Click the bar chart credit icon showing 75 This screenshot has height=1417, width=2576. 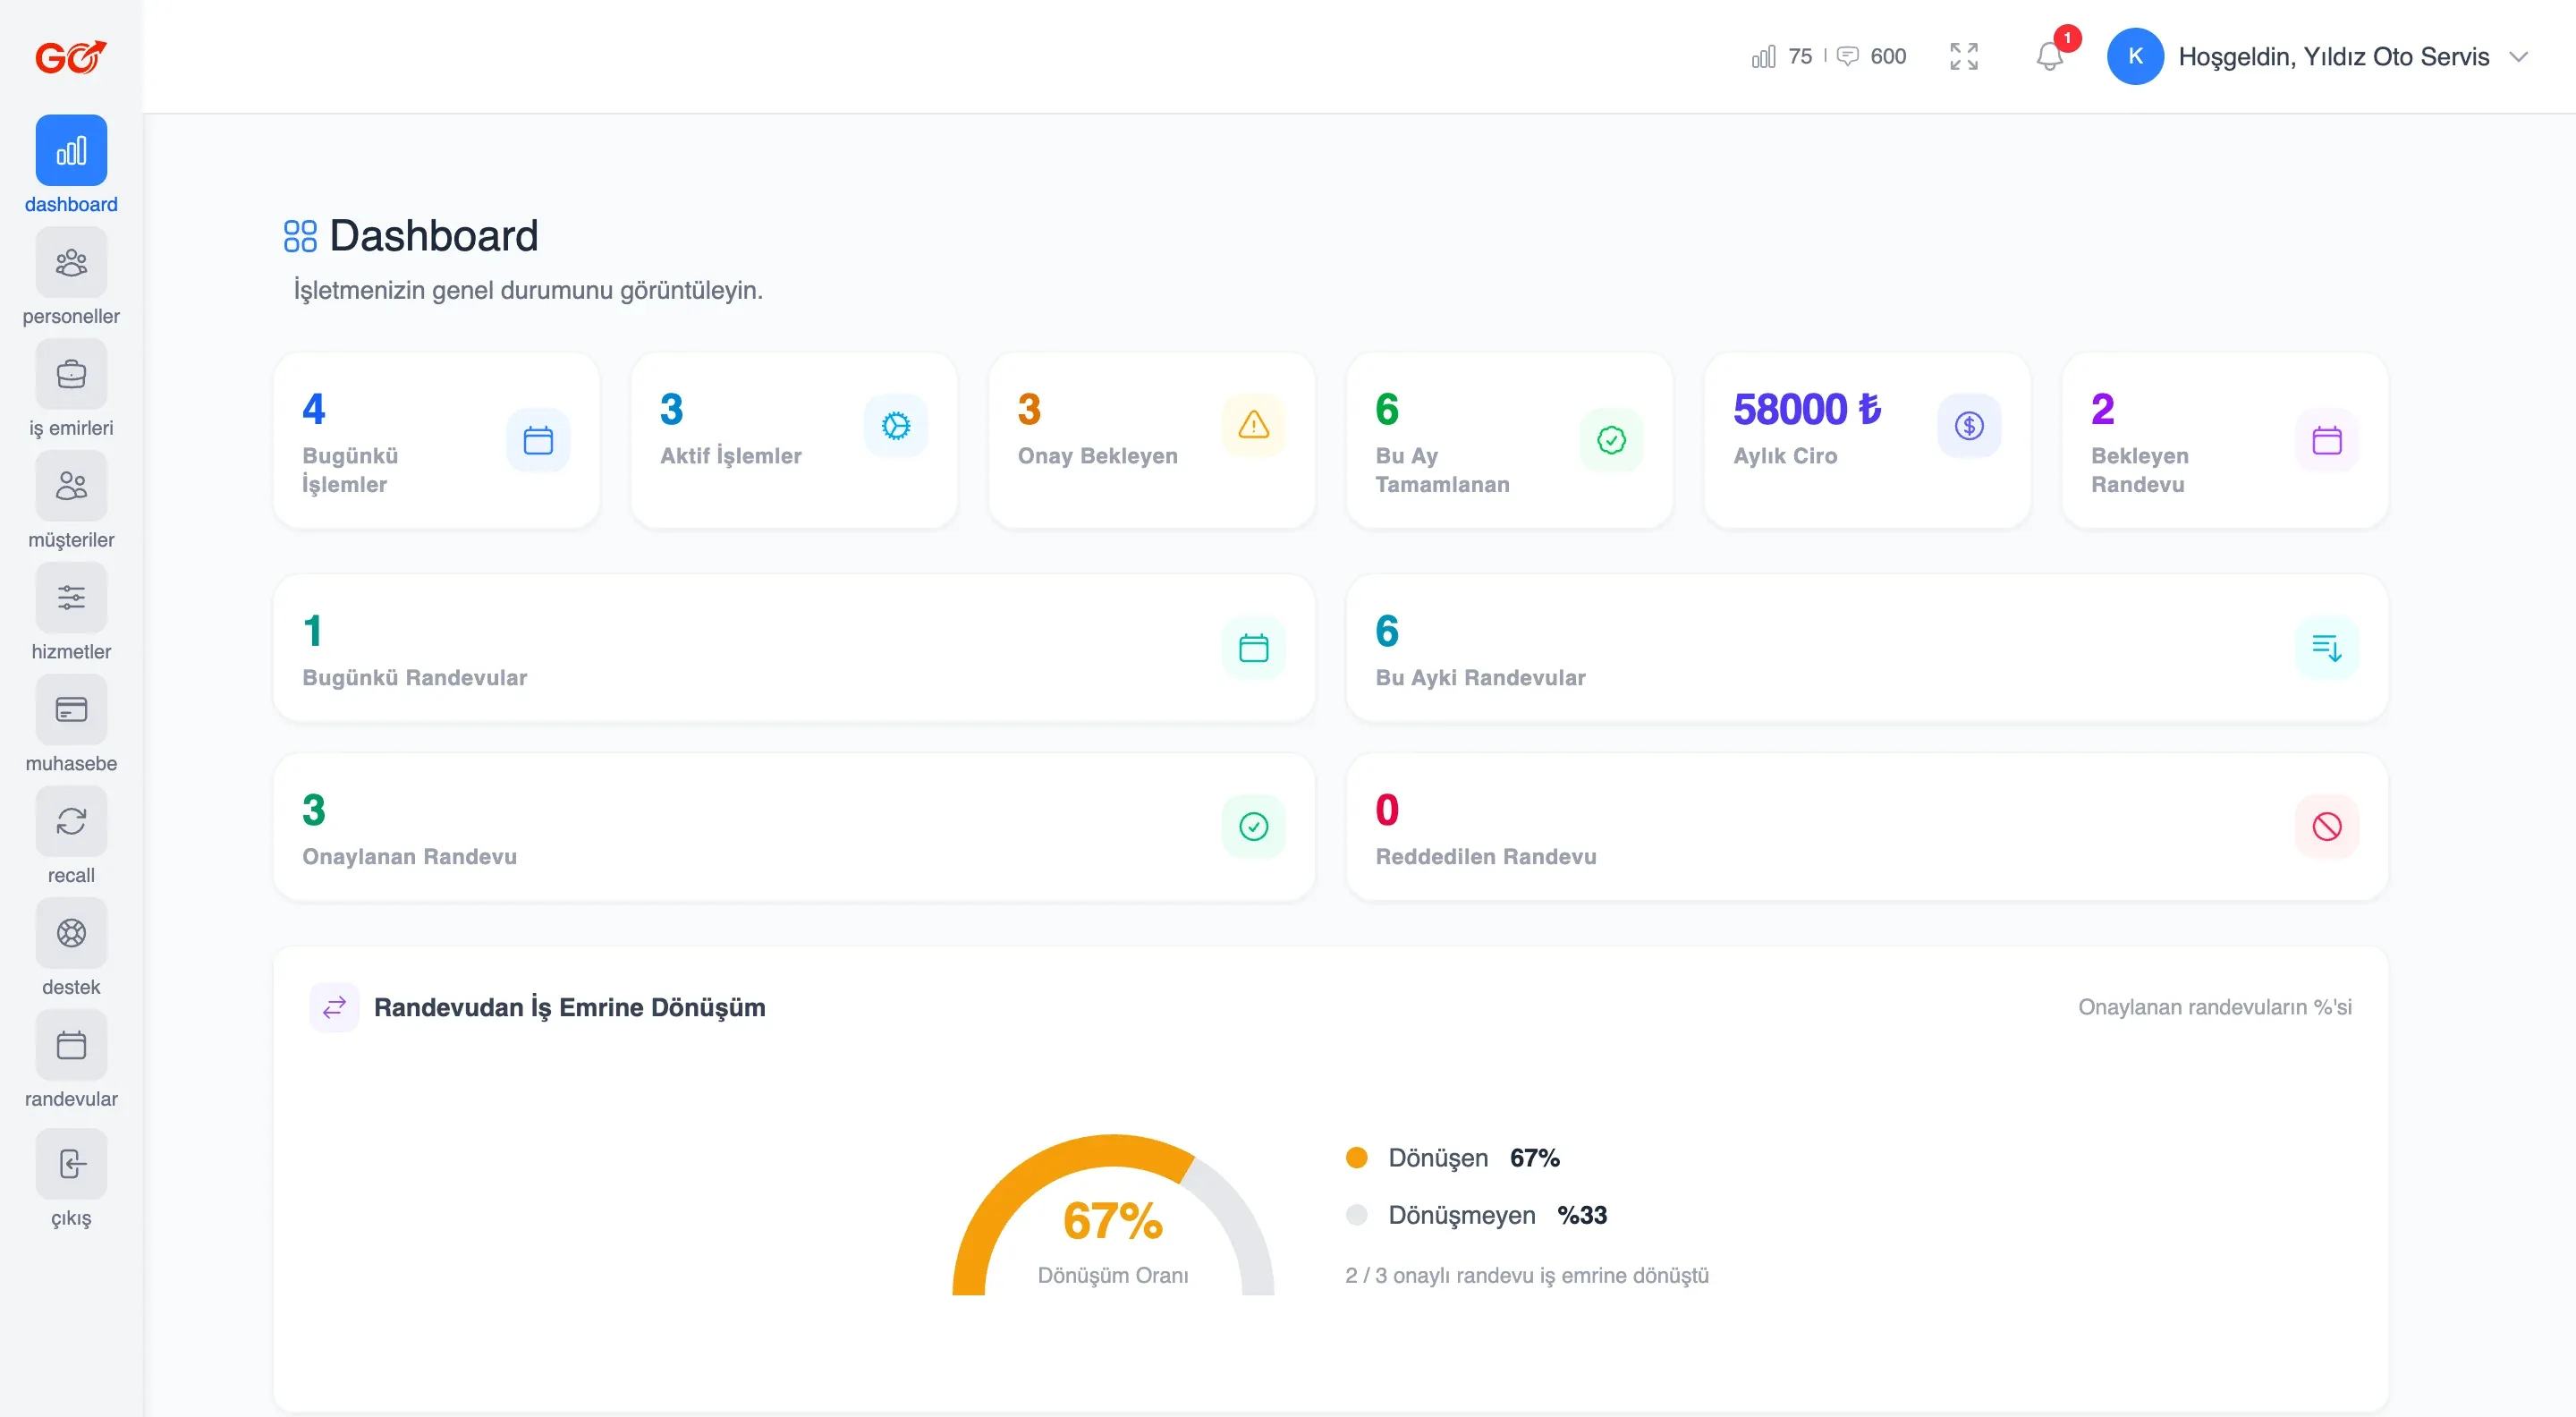click(1764, 57)
